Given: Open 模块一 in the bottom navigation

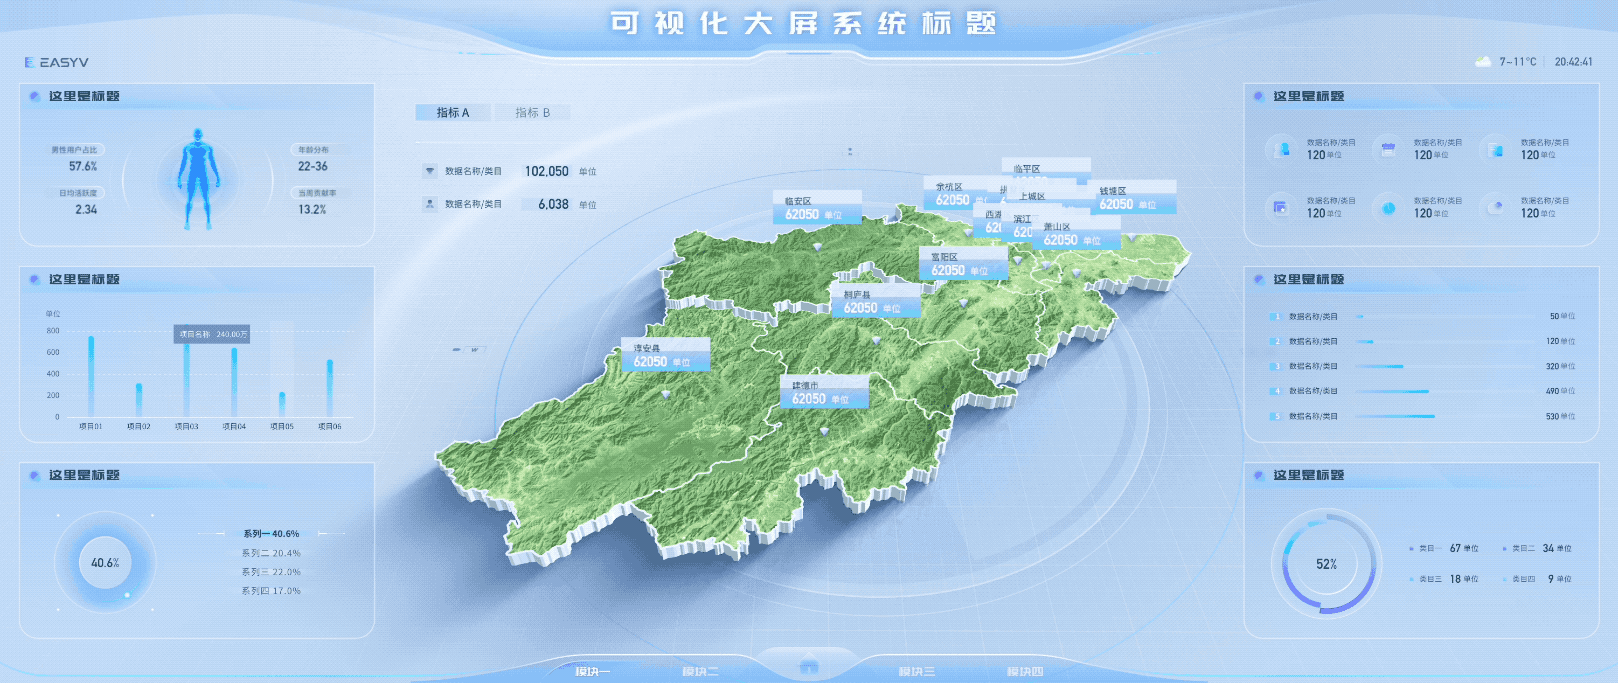Looking at the screenshot, I should [591, 671].
